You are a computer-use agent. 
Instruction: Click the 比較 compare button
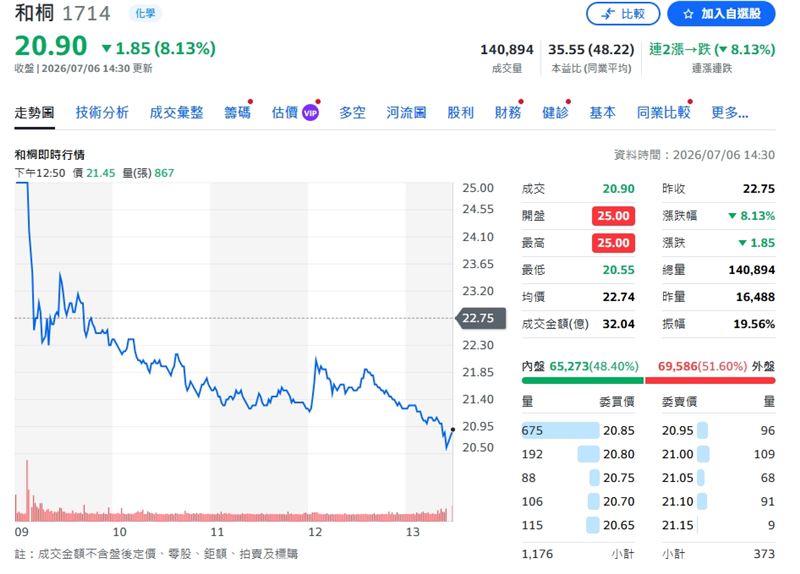click(x=622, y=14)
